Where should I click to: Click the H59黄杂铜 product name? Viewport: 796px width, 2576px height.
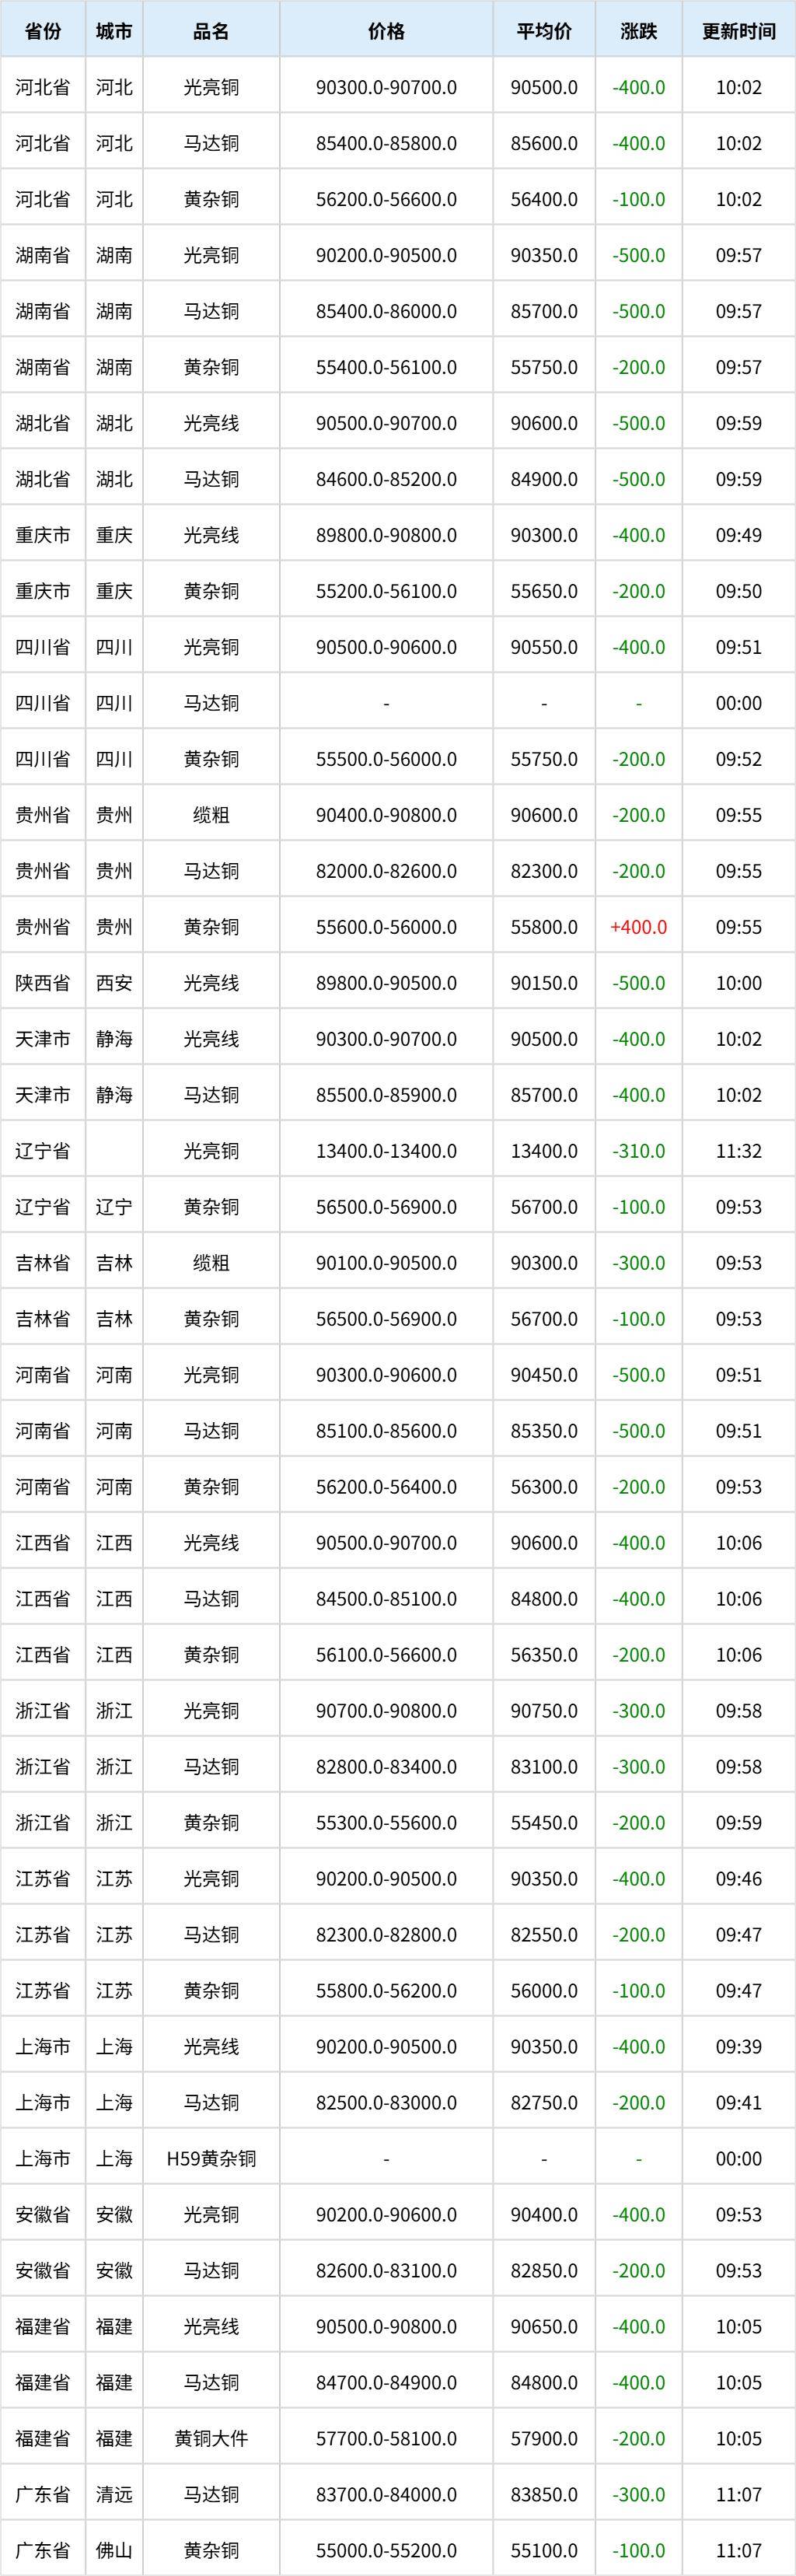pyautogui.click(x=211, y=2159)
